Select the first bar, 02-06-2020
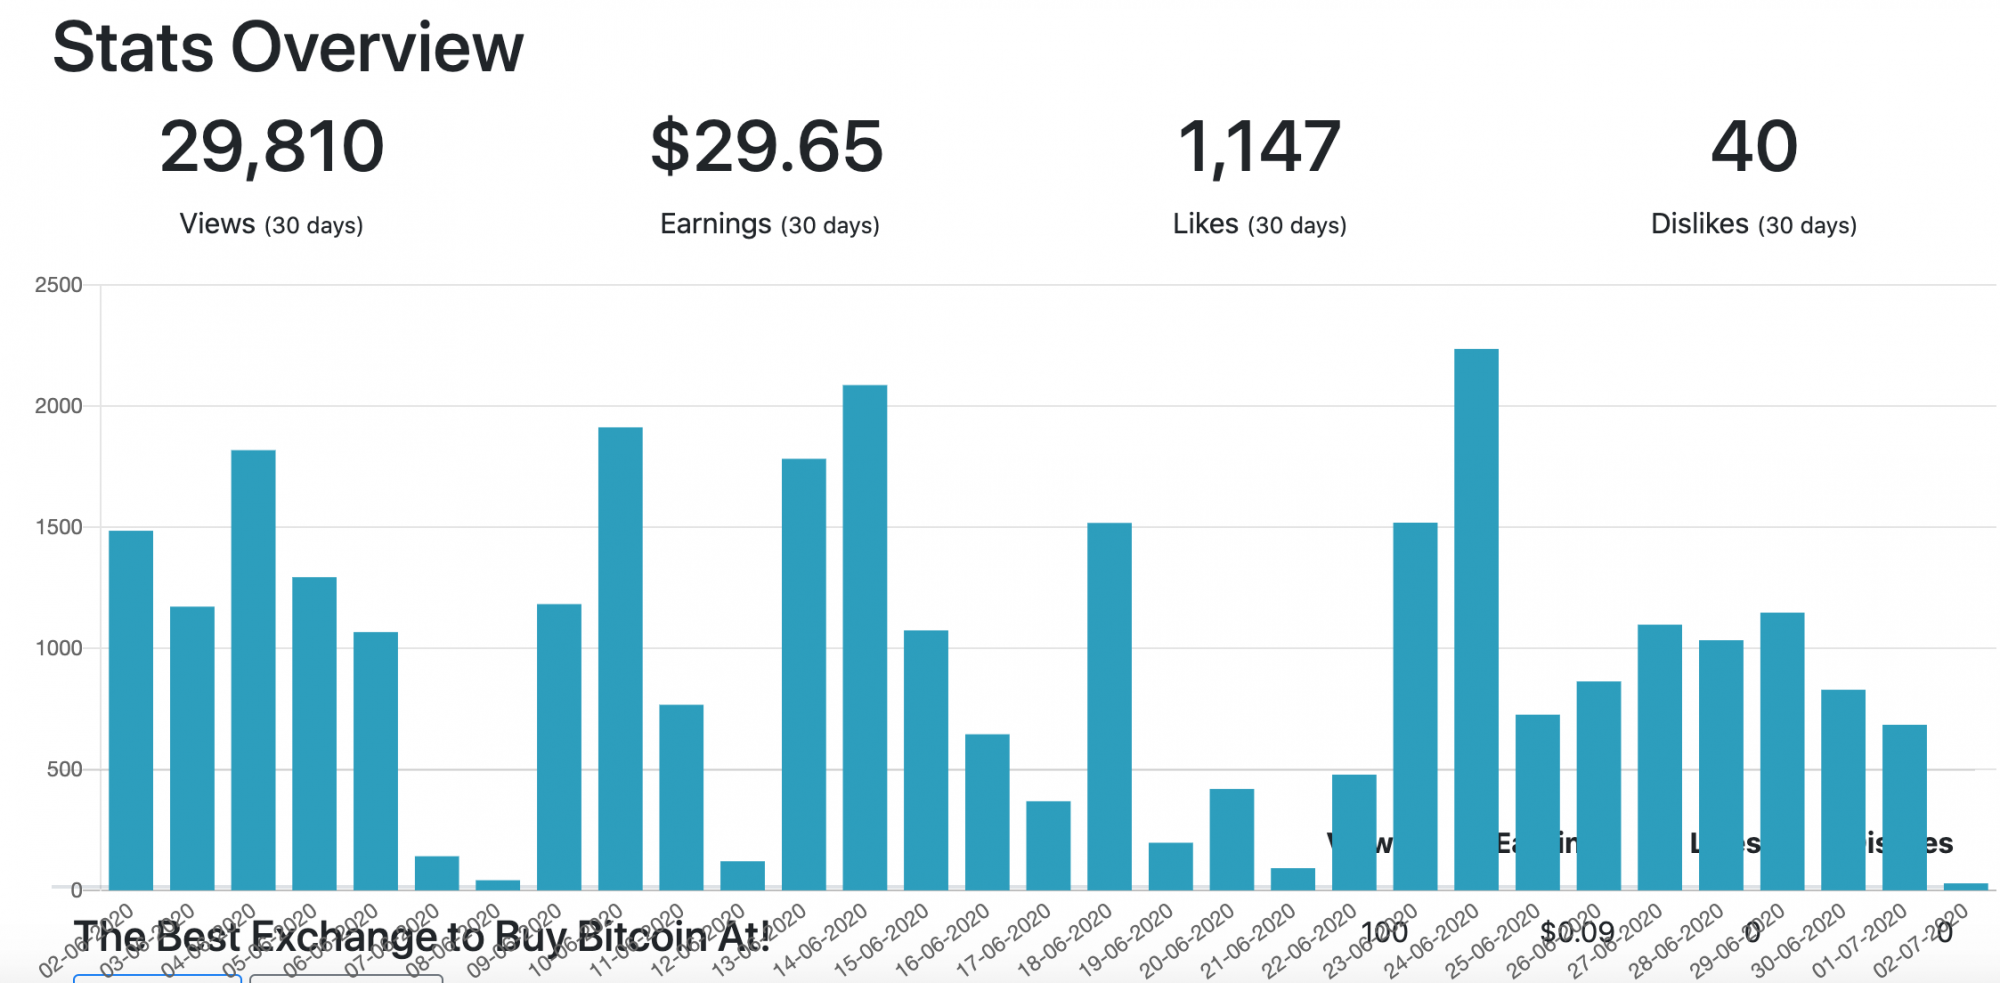Image resolution: width=2000 pixels, height=983 pixels. pyautogui.click(x=131, y=710)
